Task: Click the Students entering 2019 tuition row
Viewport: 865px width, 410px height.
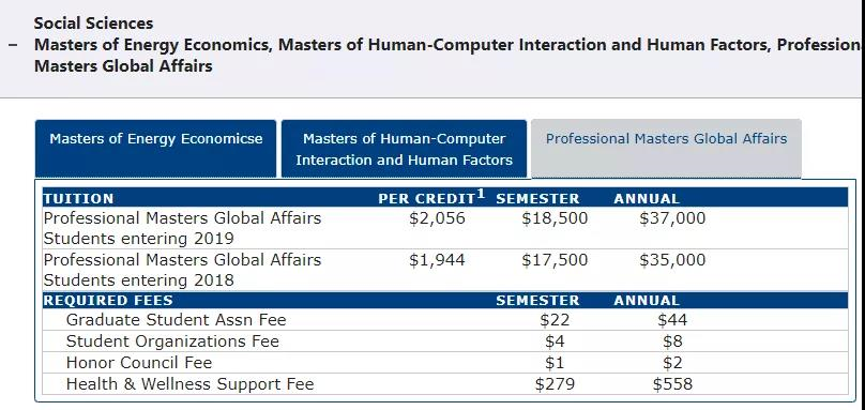Action: pos(445,228)
